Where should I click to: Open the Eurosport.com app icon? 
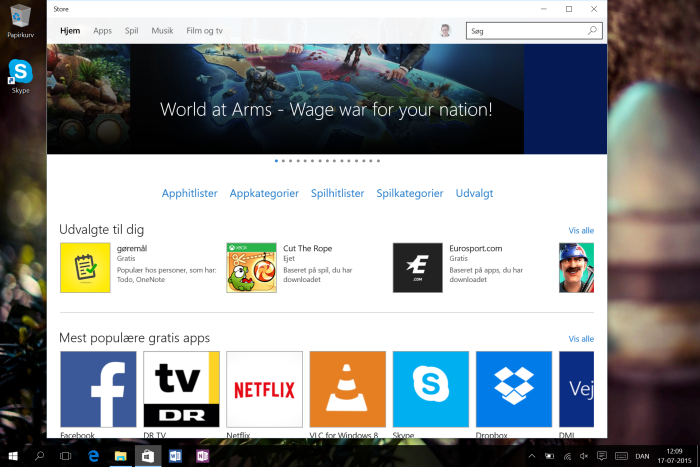pos(417,268)
